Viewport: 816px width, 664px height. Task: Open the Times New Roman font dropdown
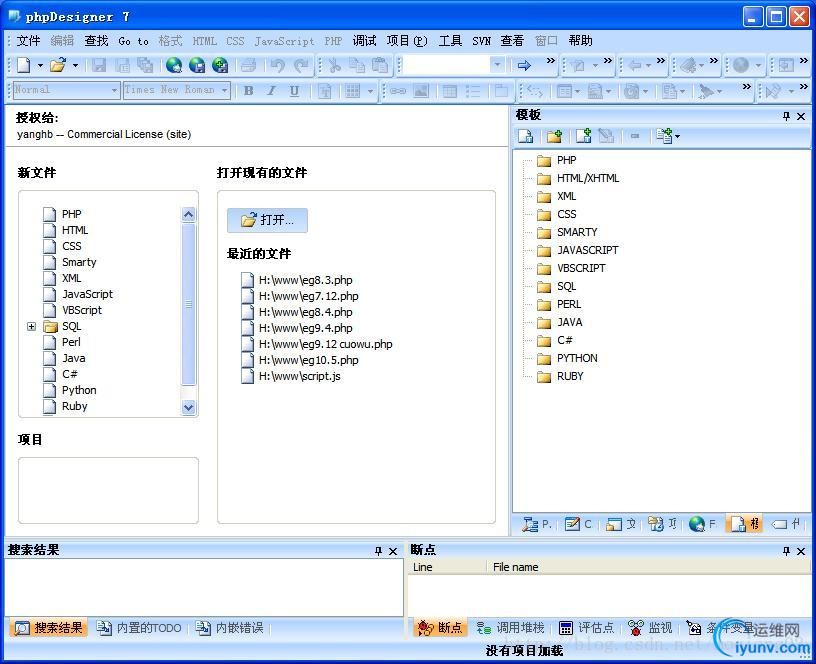click(x=224, y=91)
